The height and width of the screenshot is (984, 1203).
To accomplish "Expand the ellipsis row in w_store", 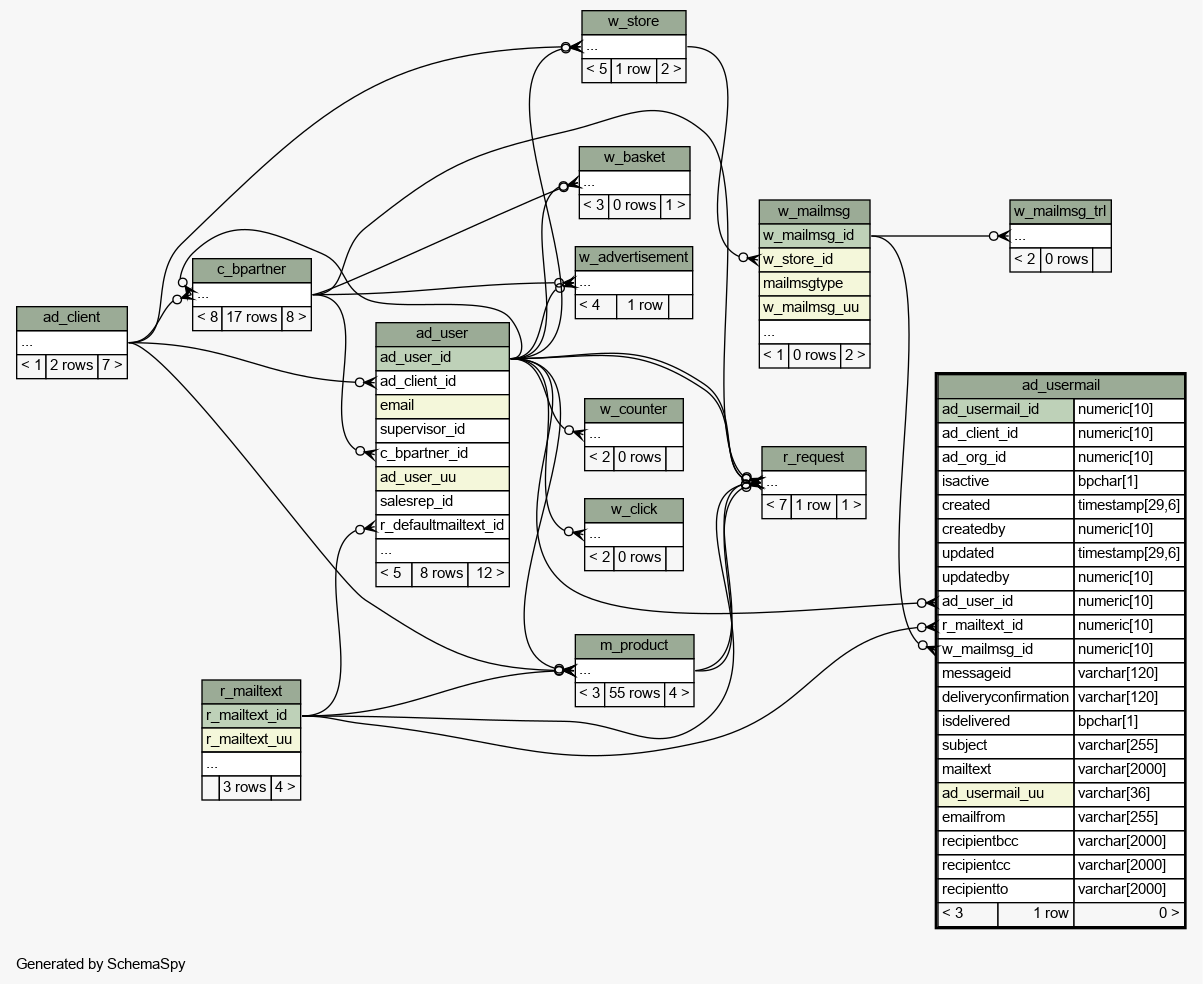I will pyautogui.click(x=633, y=46).
